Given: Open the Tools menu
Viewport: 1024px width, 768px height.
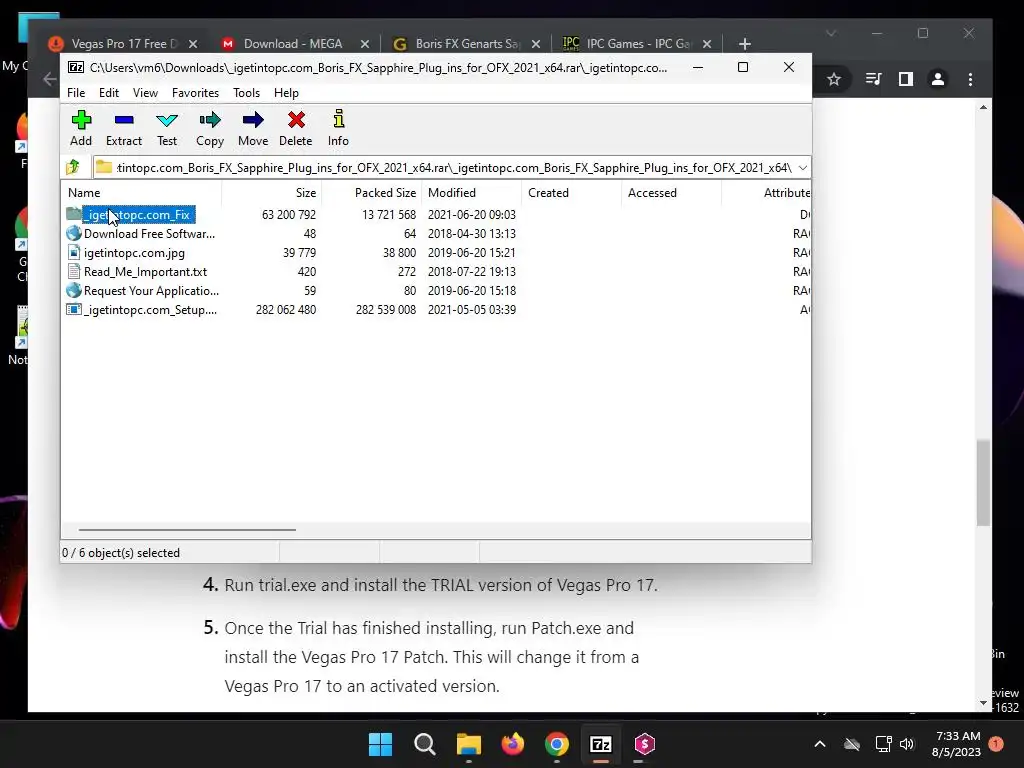Looking at the screenshot, I should [x=246, y=93].
